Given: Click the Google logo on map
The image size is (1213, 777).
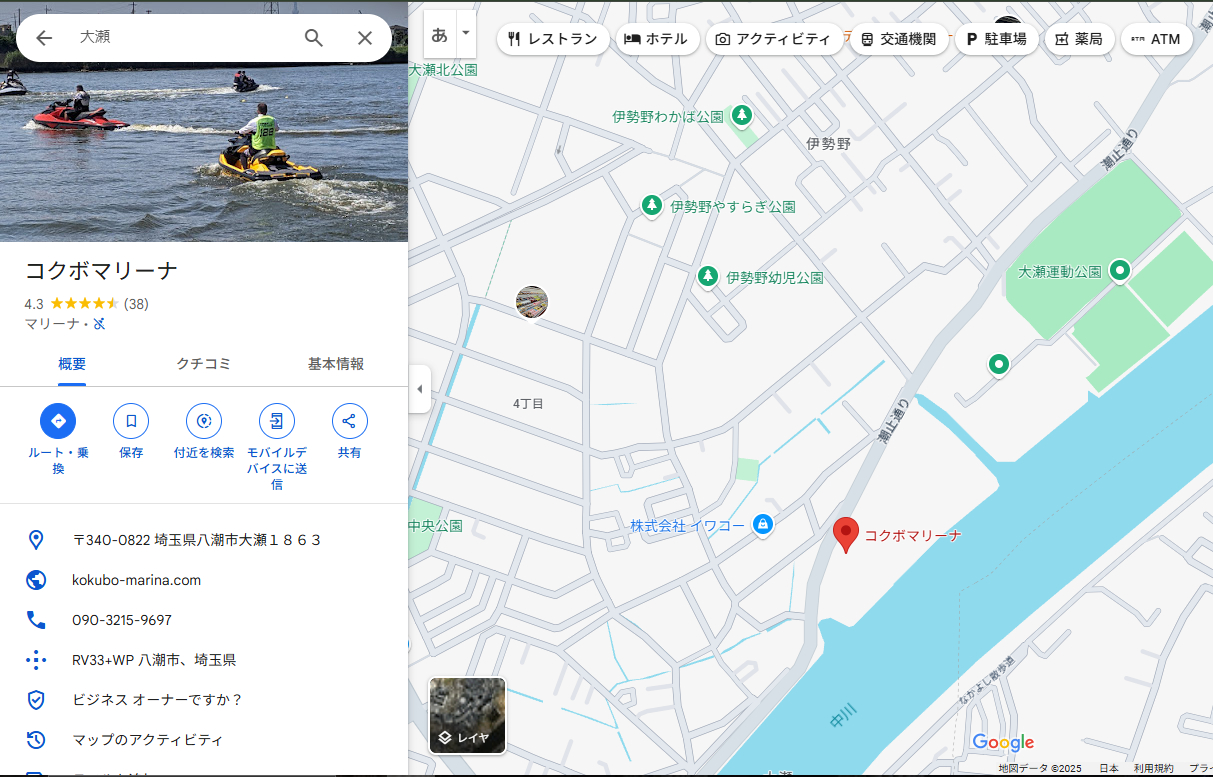Looking at the screenshot, I should tap(1003, 742).
